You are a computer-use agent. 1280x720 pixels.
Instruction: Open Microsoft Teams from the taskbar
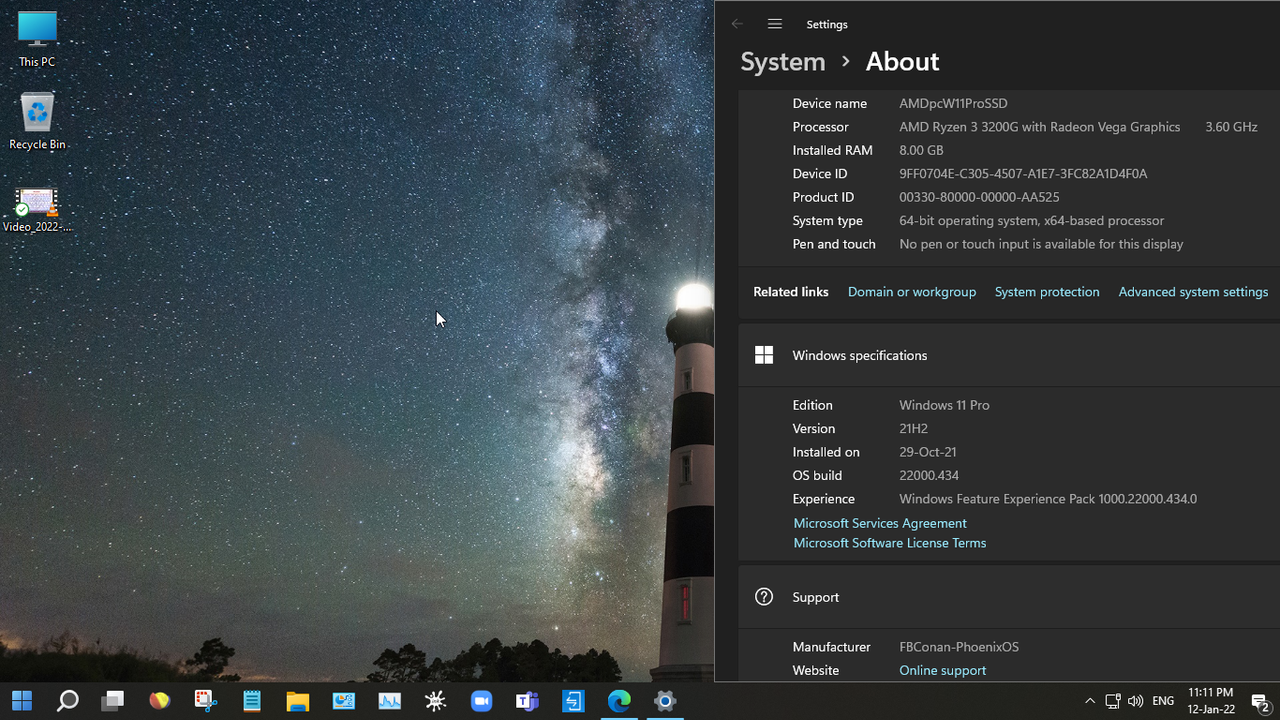pos(527,701)
